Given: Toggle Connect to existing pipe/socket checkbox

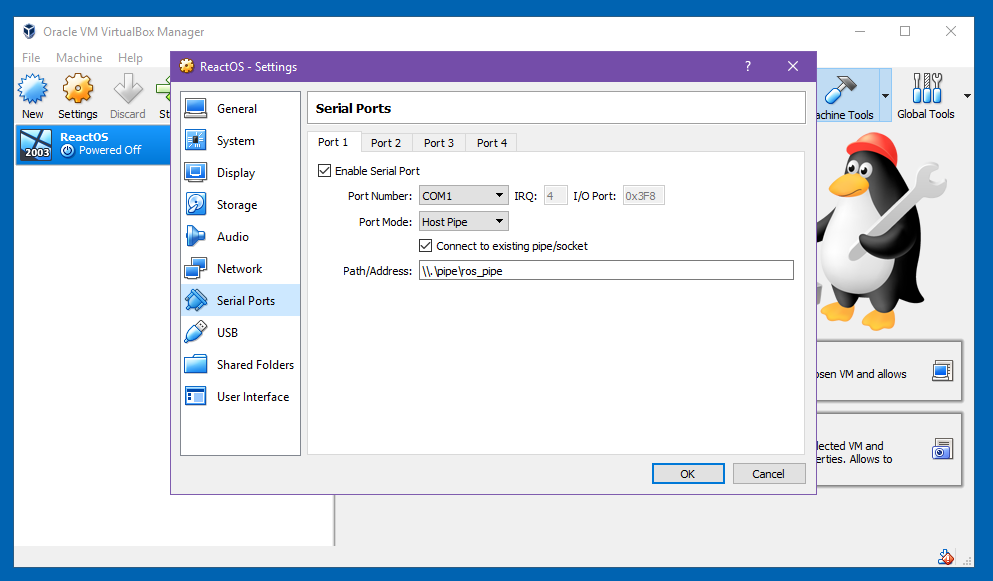Looking at the screenshot, I should (426, 246).
